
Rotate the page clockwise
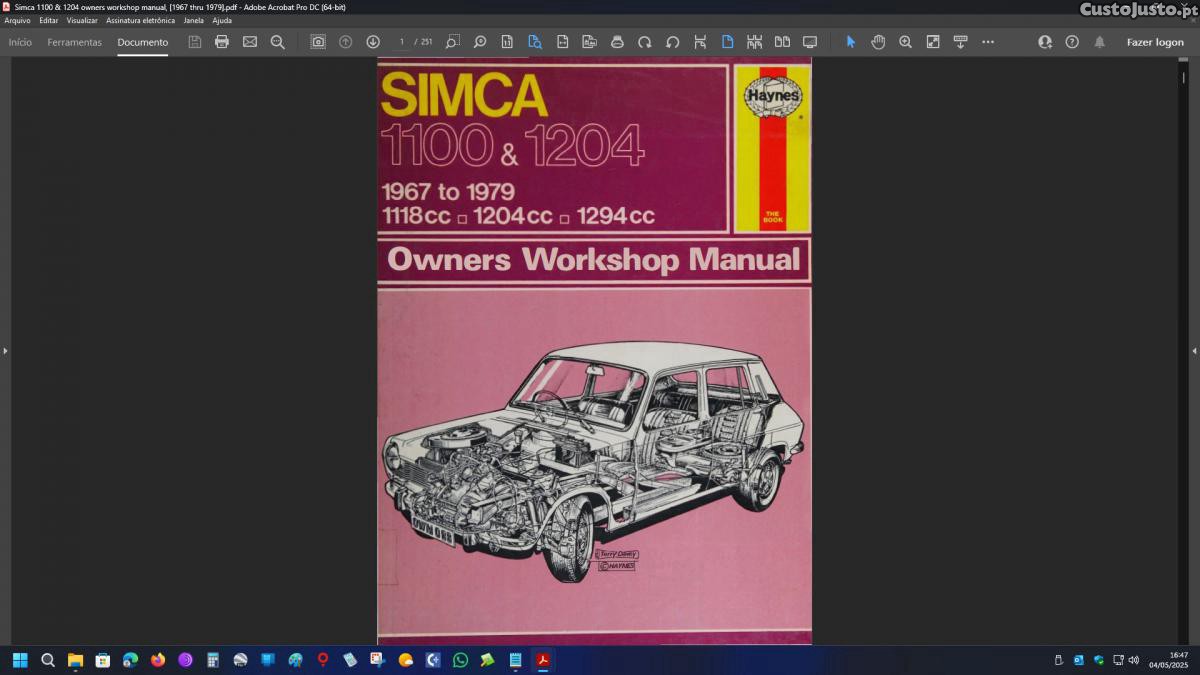pos(645,42)
